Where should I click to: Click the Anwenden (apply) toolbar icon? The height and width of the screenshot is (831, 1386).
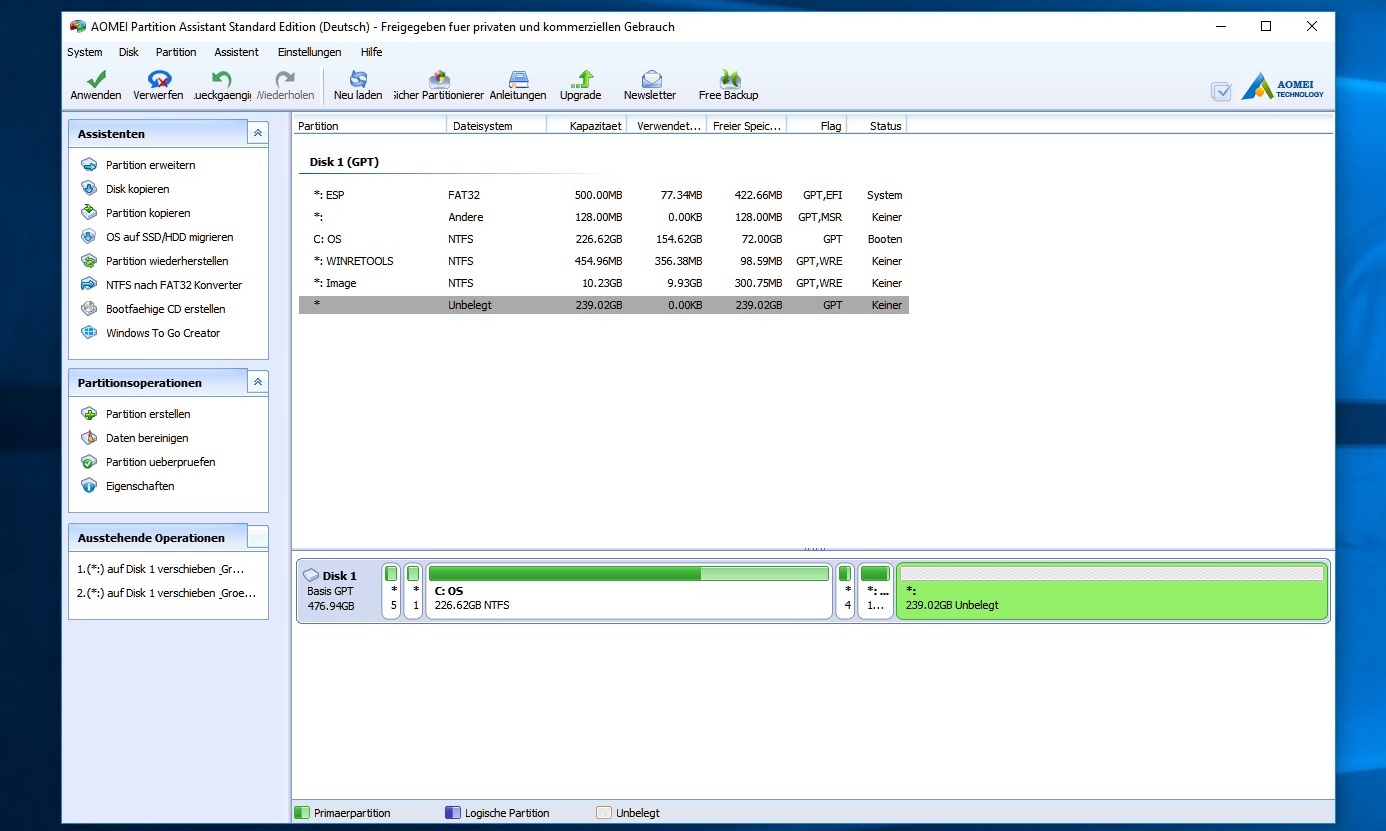(96, 85)
